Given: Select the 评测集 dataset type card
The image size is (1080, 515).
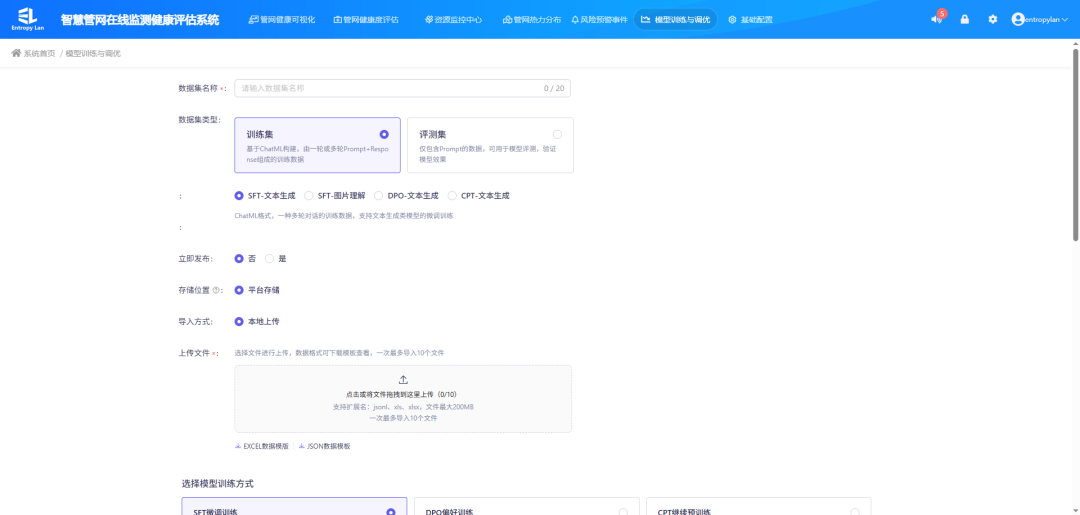Looking at the screenshot, I should tap(490, 145).
